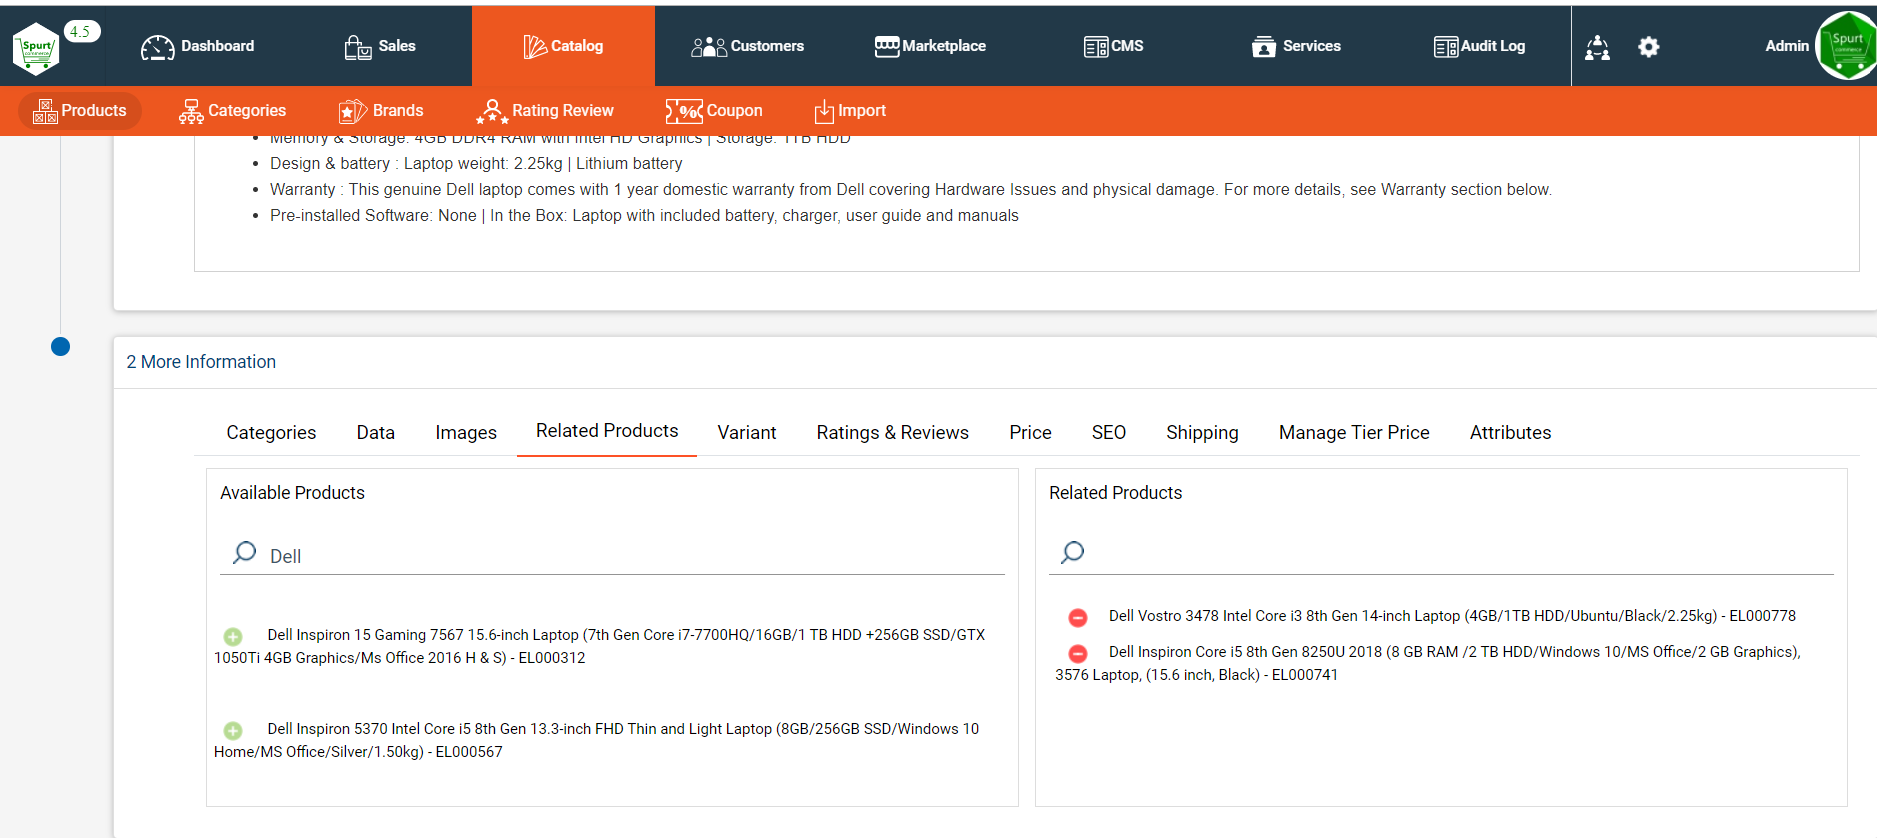1877x838 pixels.
Task: Add Dell Inspiron 5370 with green plus icon
Action: (x=233, y=730)
